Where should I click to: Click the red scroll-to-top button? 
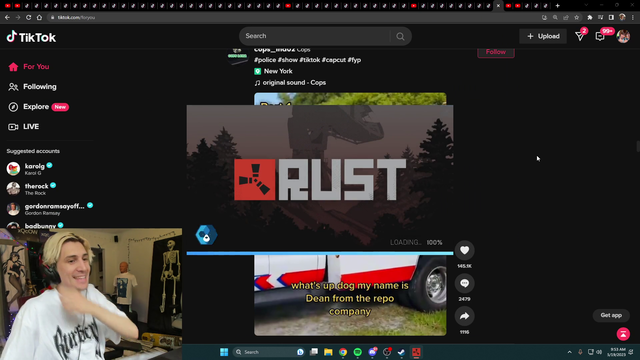(623, 334)
